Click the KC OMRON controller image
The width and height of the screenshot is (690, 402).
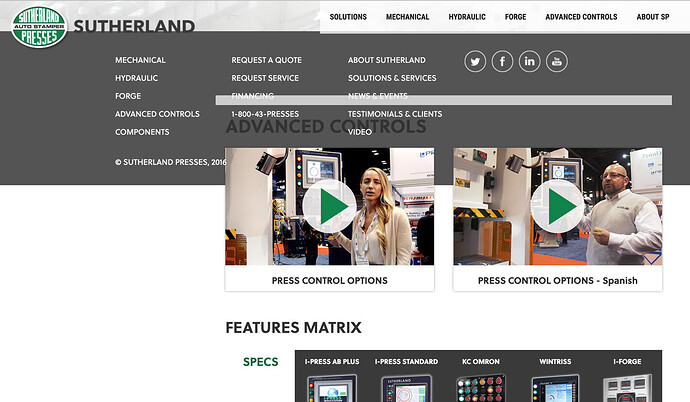click(481, 387)
